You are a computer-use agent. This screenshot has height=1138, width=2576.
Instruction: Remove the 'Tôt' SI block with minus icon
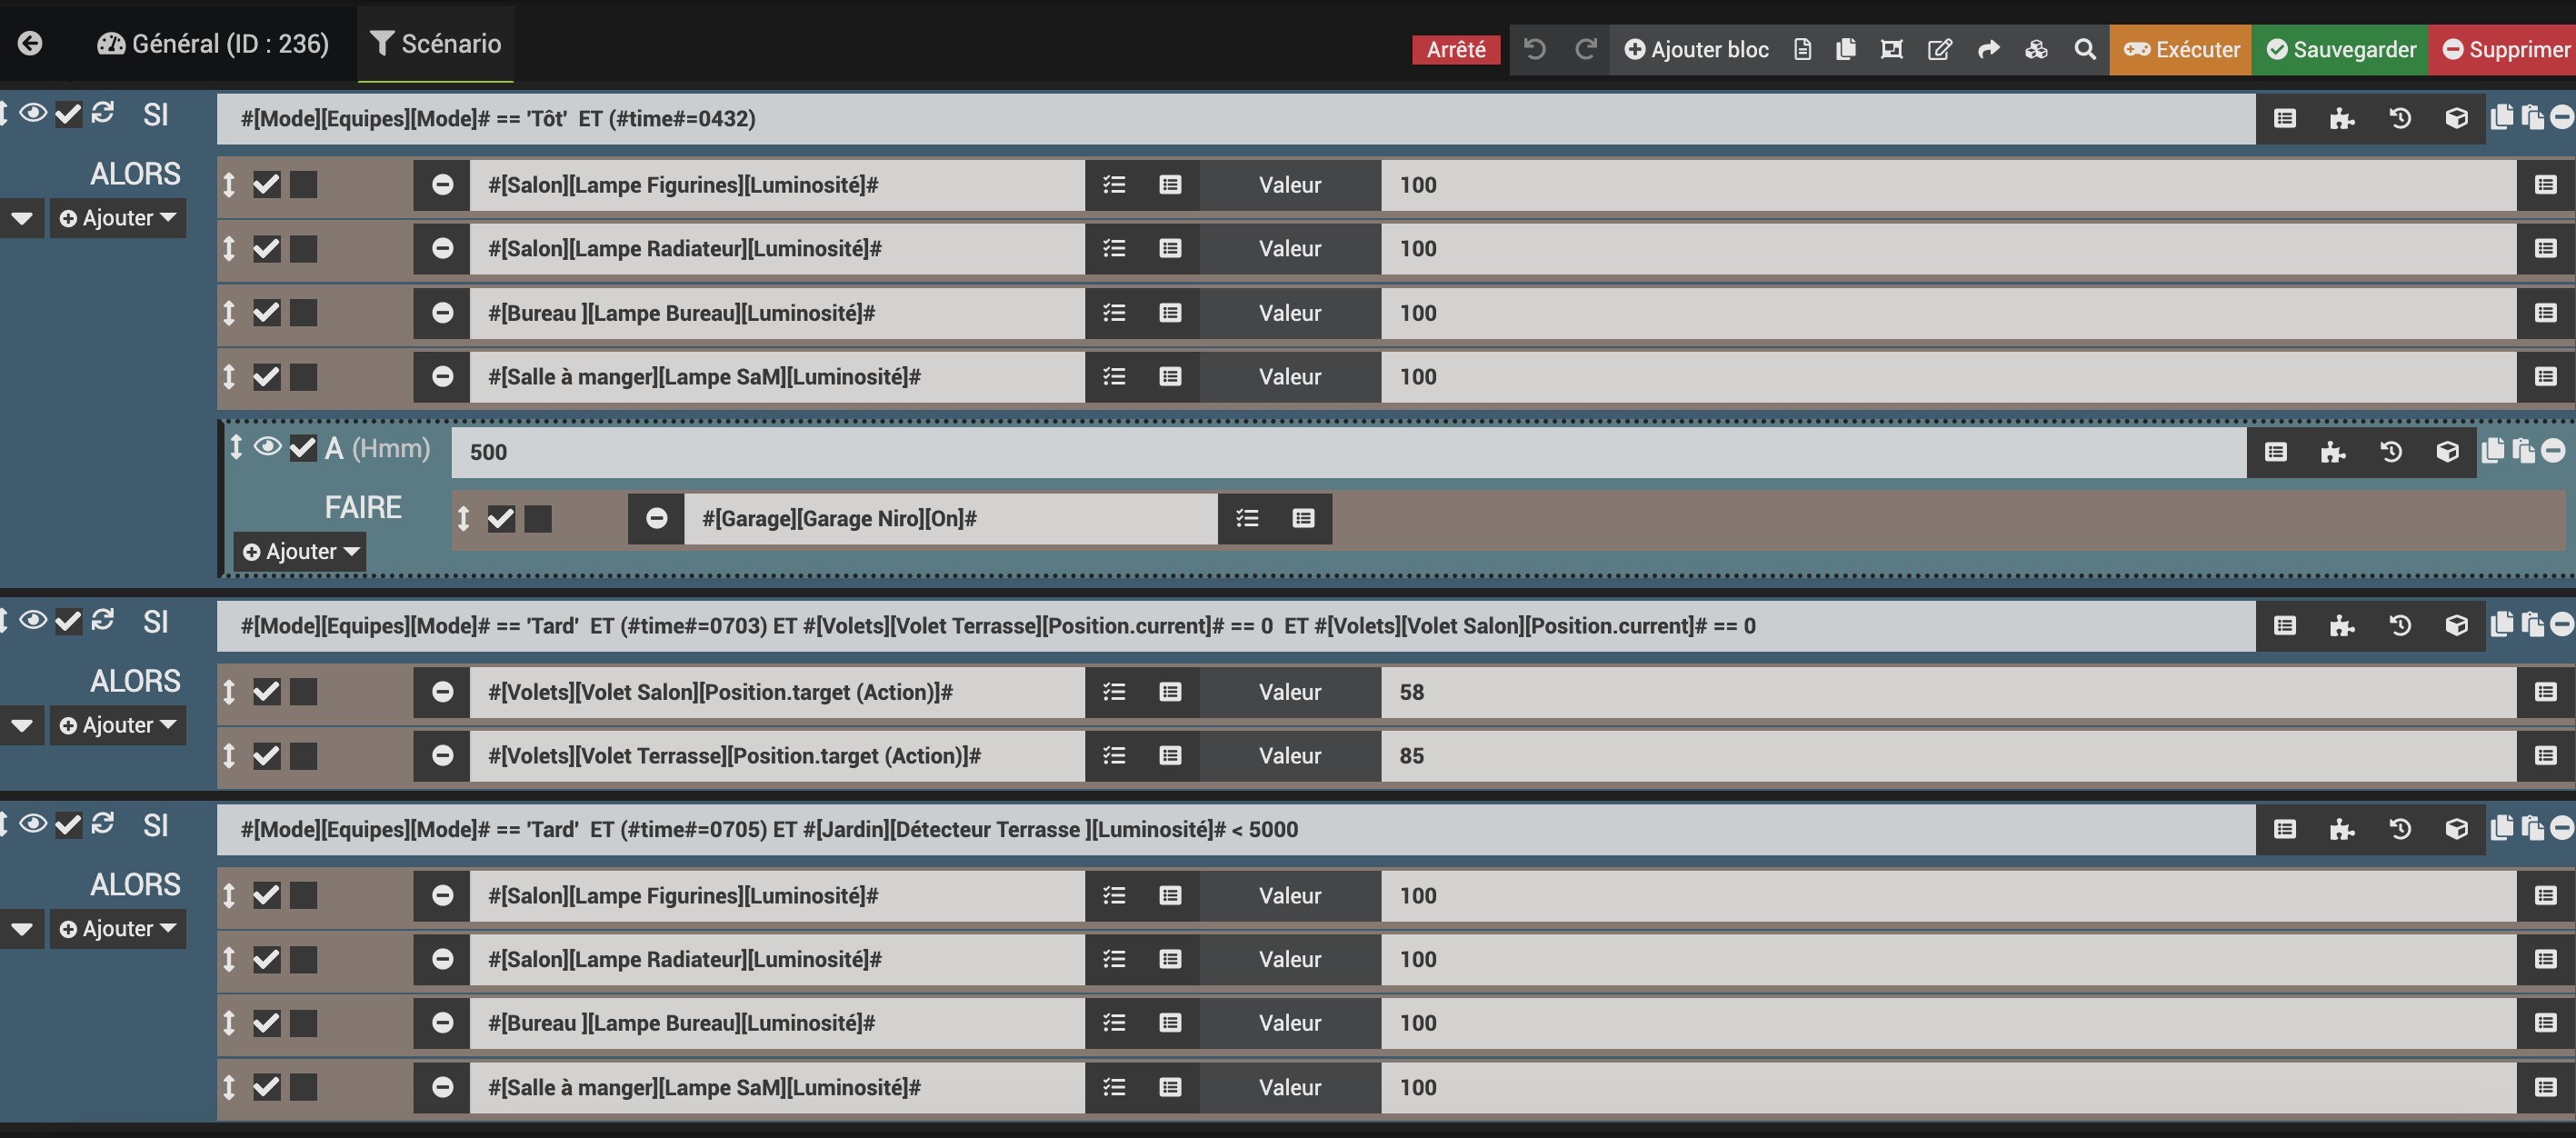[x=2563, y=118]
